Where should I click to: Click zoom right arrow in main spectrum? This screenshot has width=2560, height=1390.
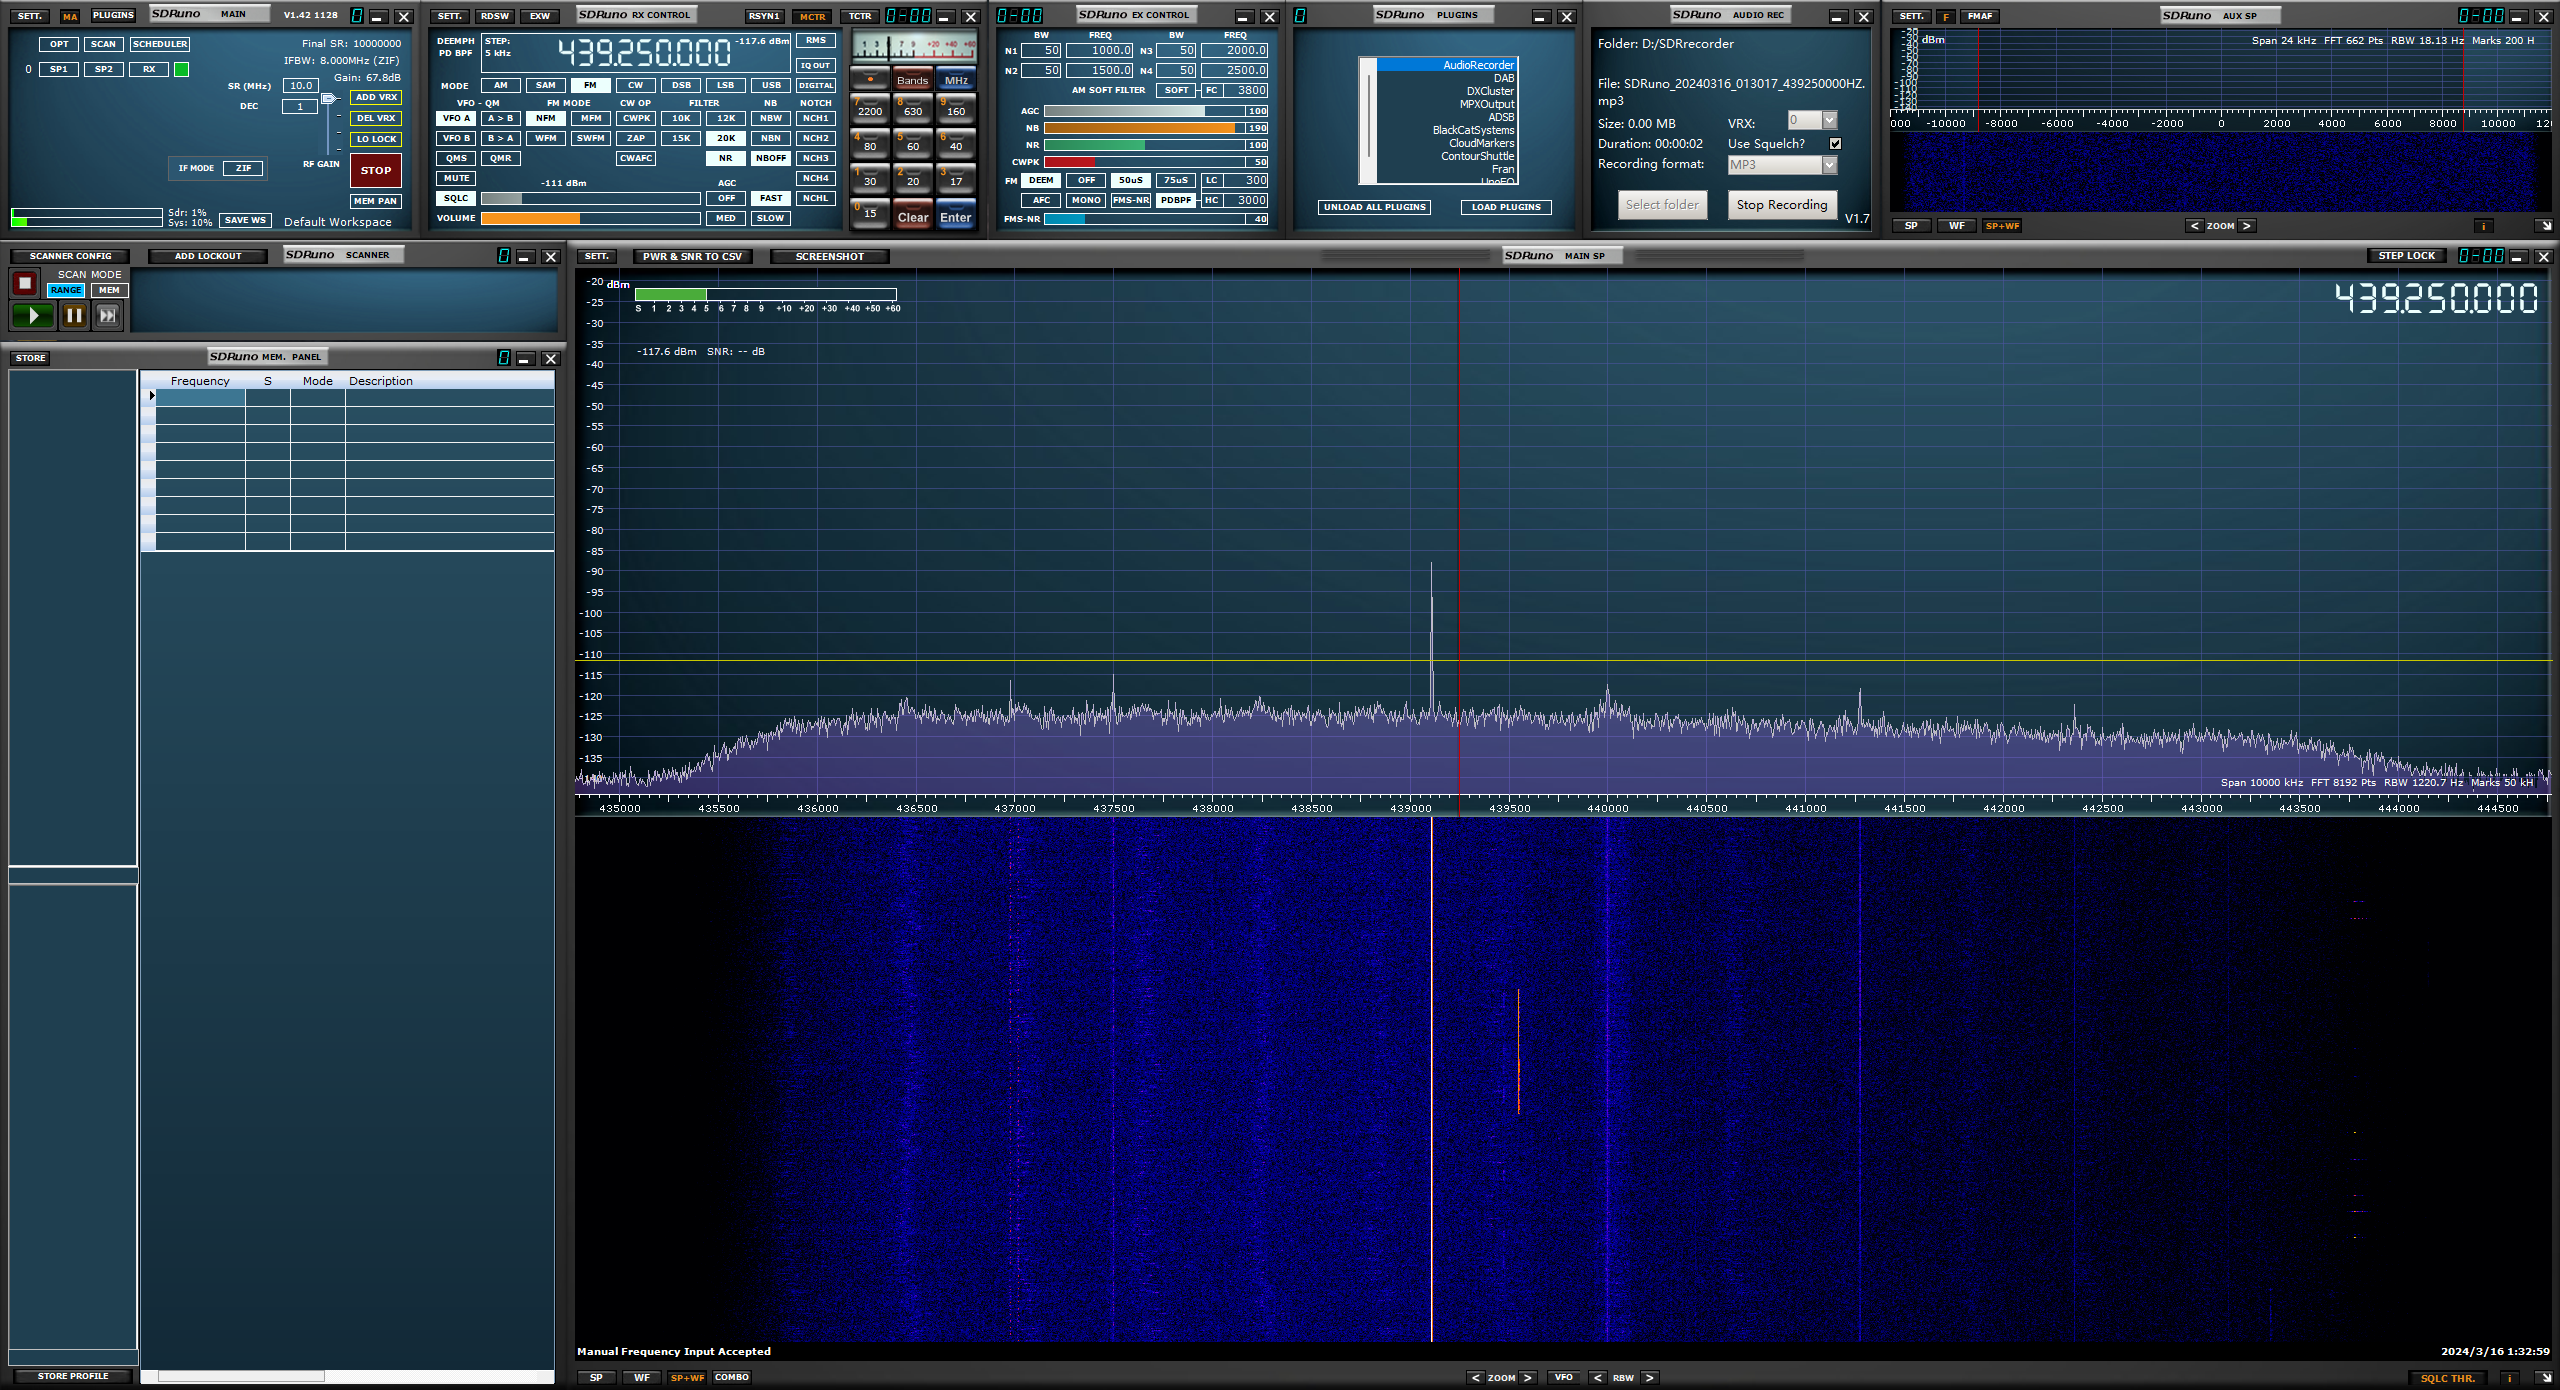click(1527, 1378)
